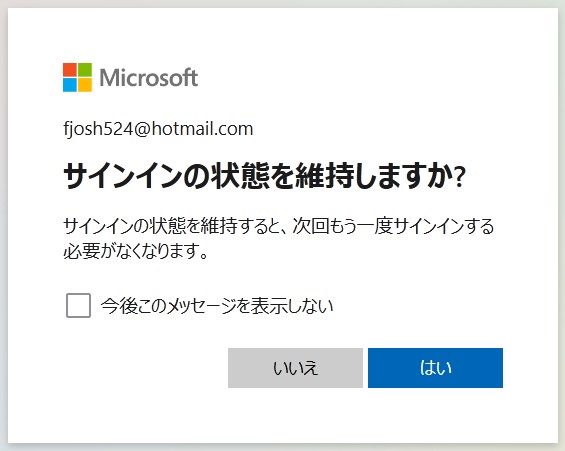
Task: Click the blue square of Microsoft logo
Action: click(70, 85)
